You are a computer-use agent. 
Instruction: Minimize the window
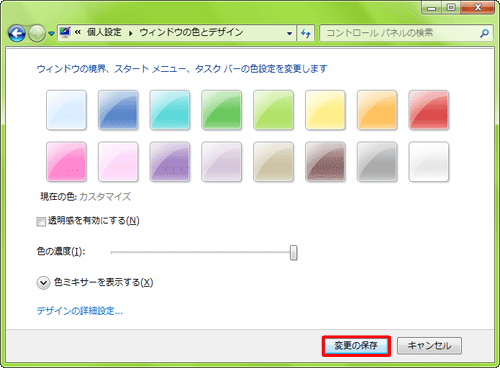coord(431,8)
